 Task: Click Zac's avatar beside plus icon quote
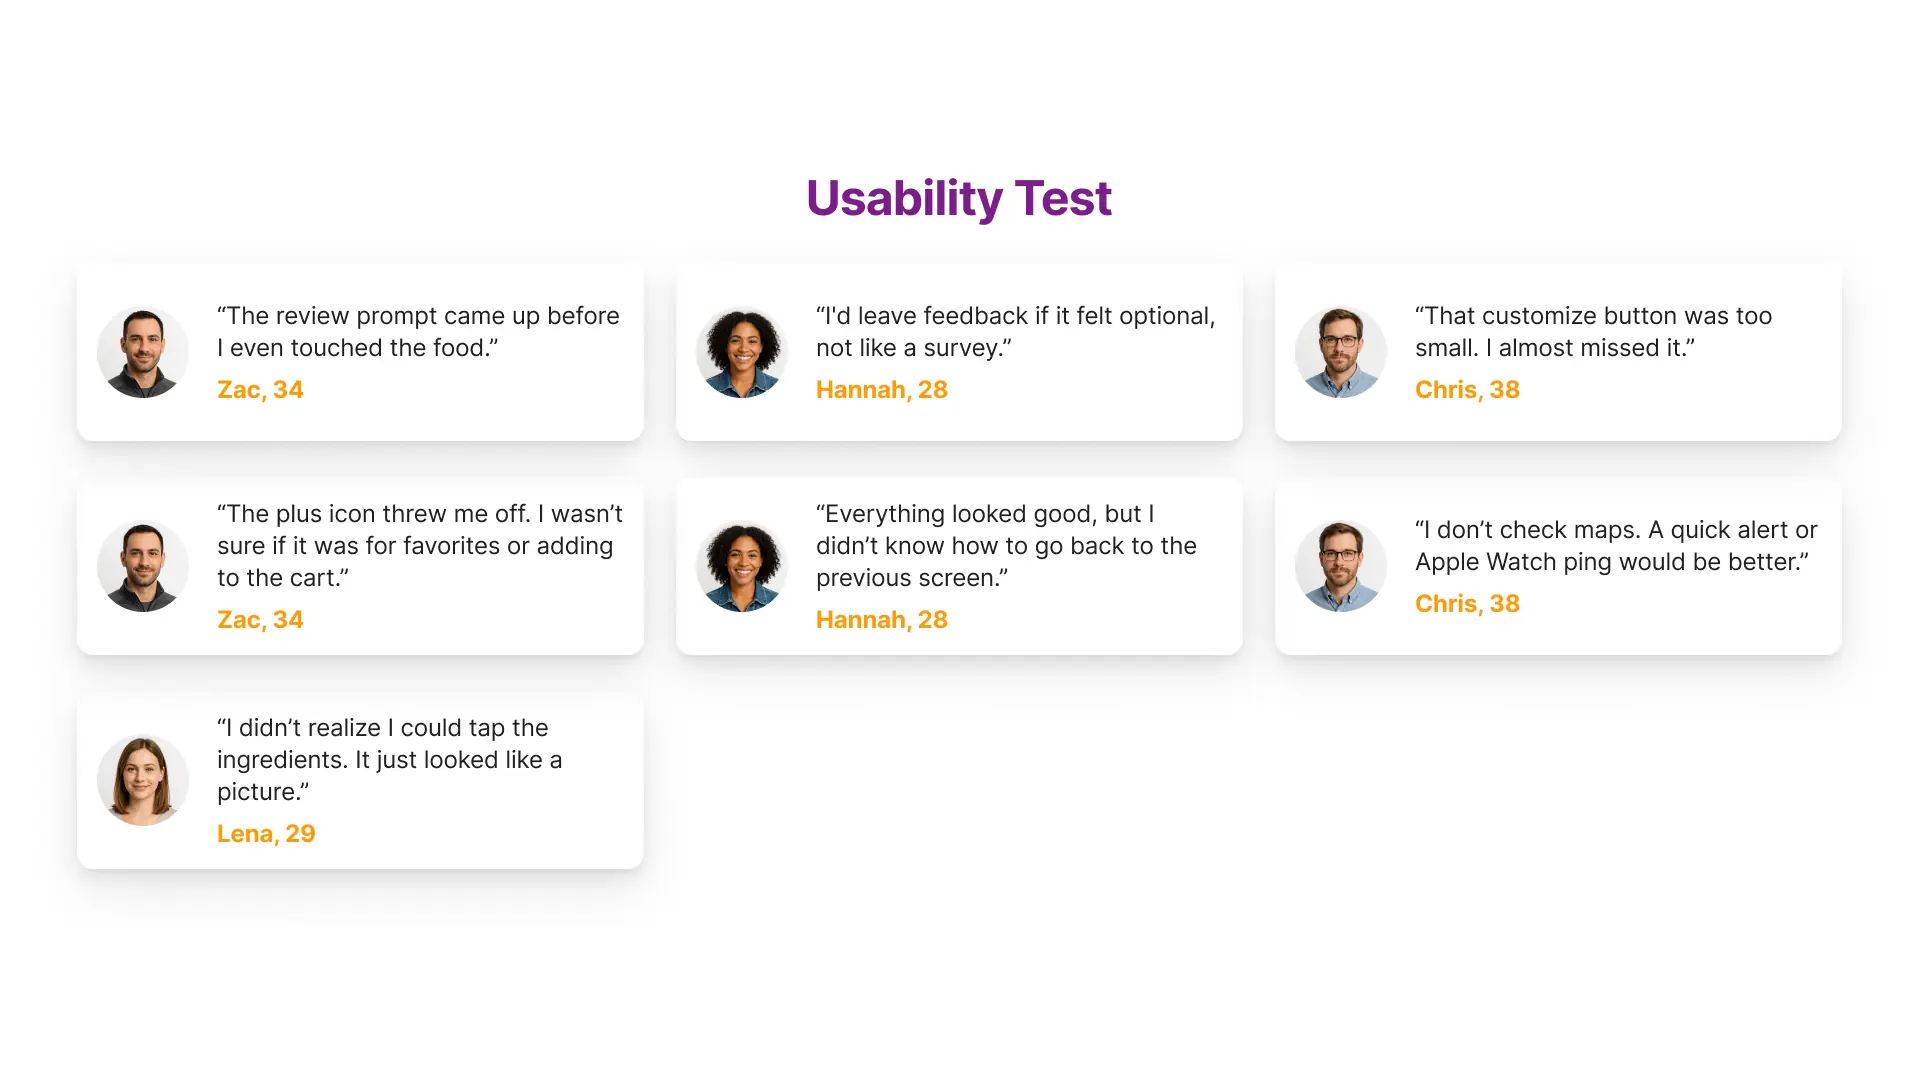tap(143, 566)
